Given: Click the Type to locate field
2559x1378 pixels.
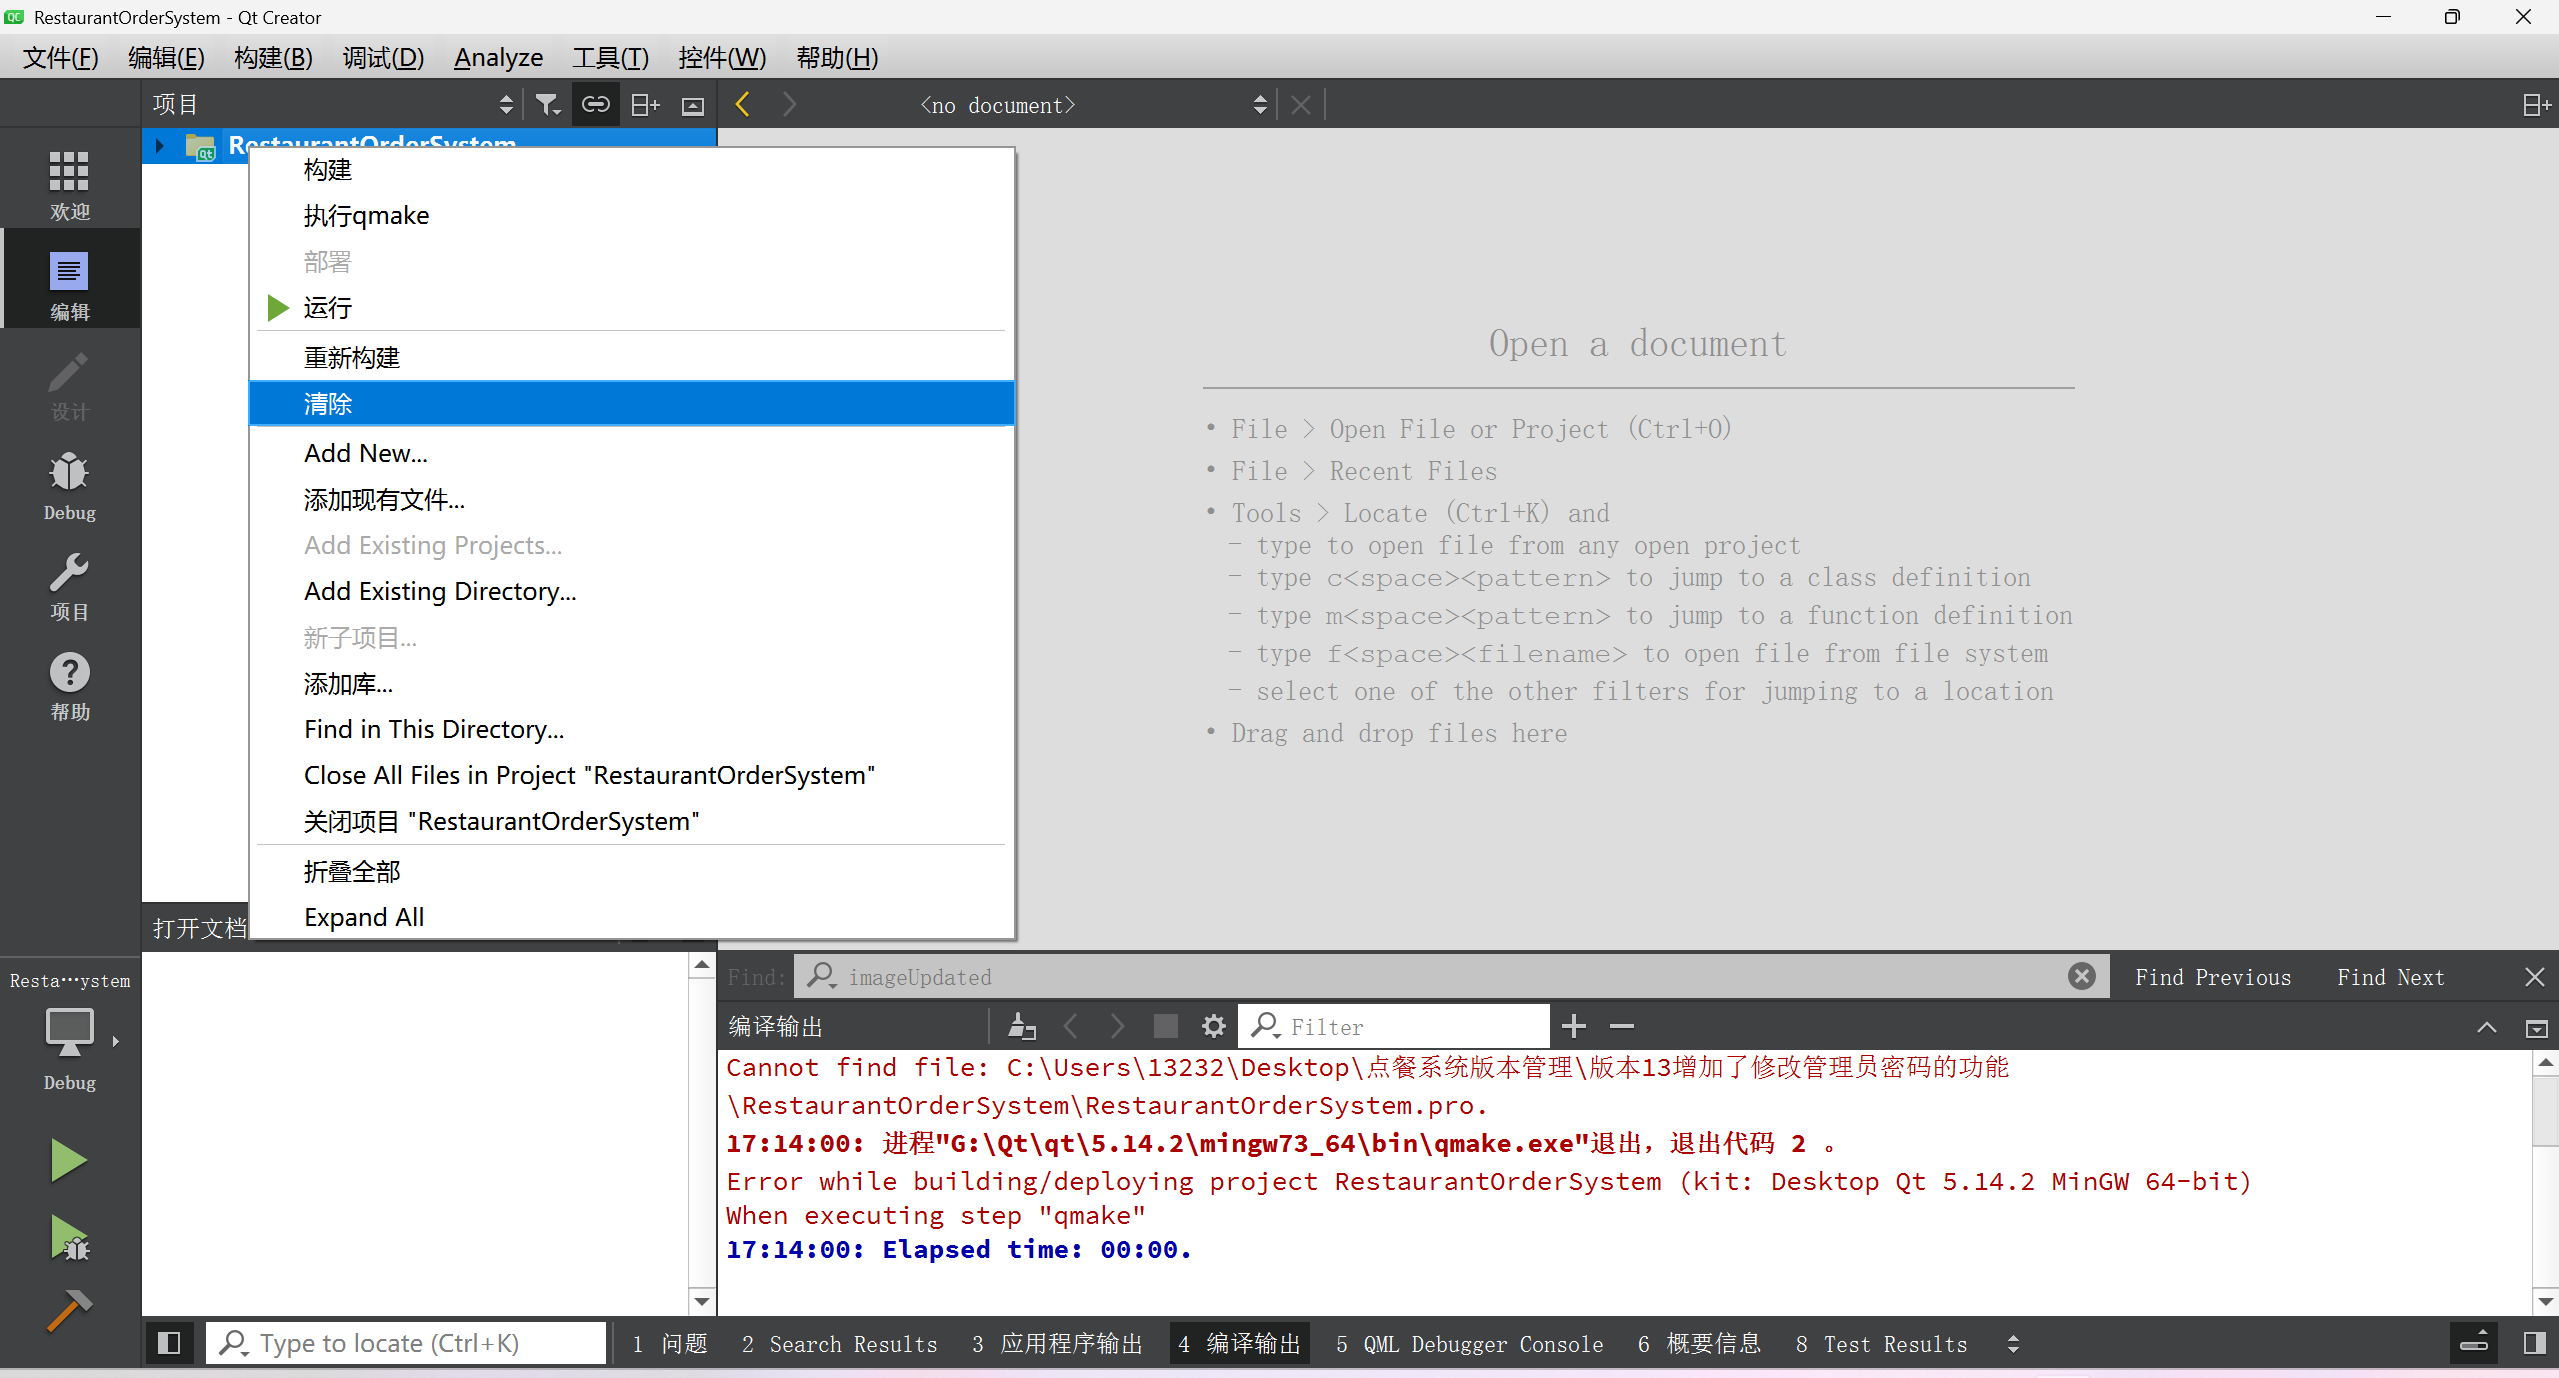Looking at the screenshot, I should [407, 1343].
